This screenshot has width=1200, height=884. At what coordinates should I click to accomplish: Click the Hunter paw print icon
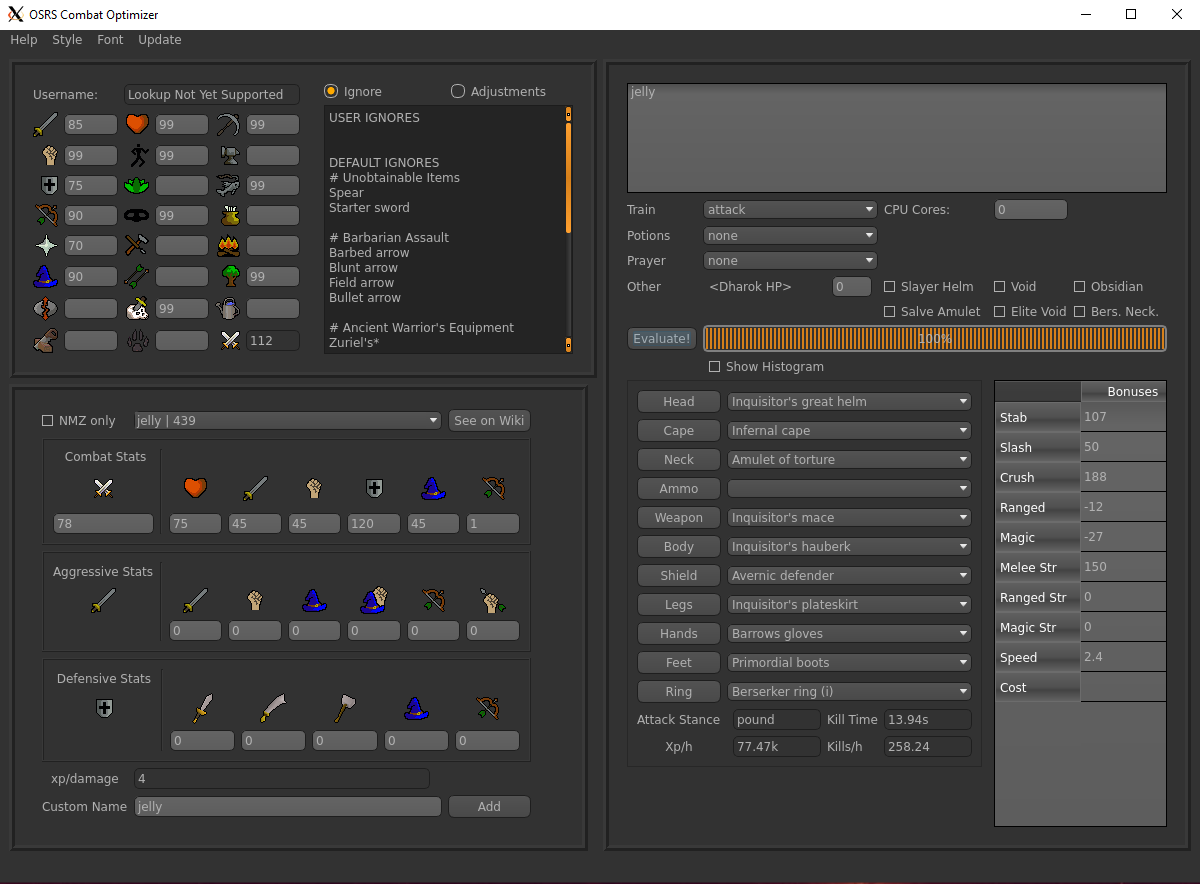pyautogui.click(x=137, y=340)
